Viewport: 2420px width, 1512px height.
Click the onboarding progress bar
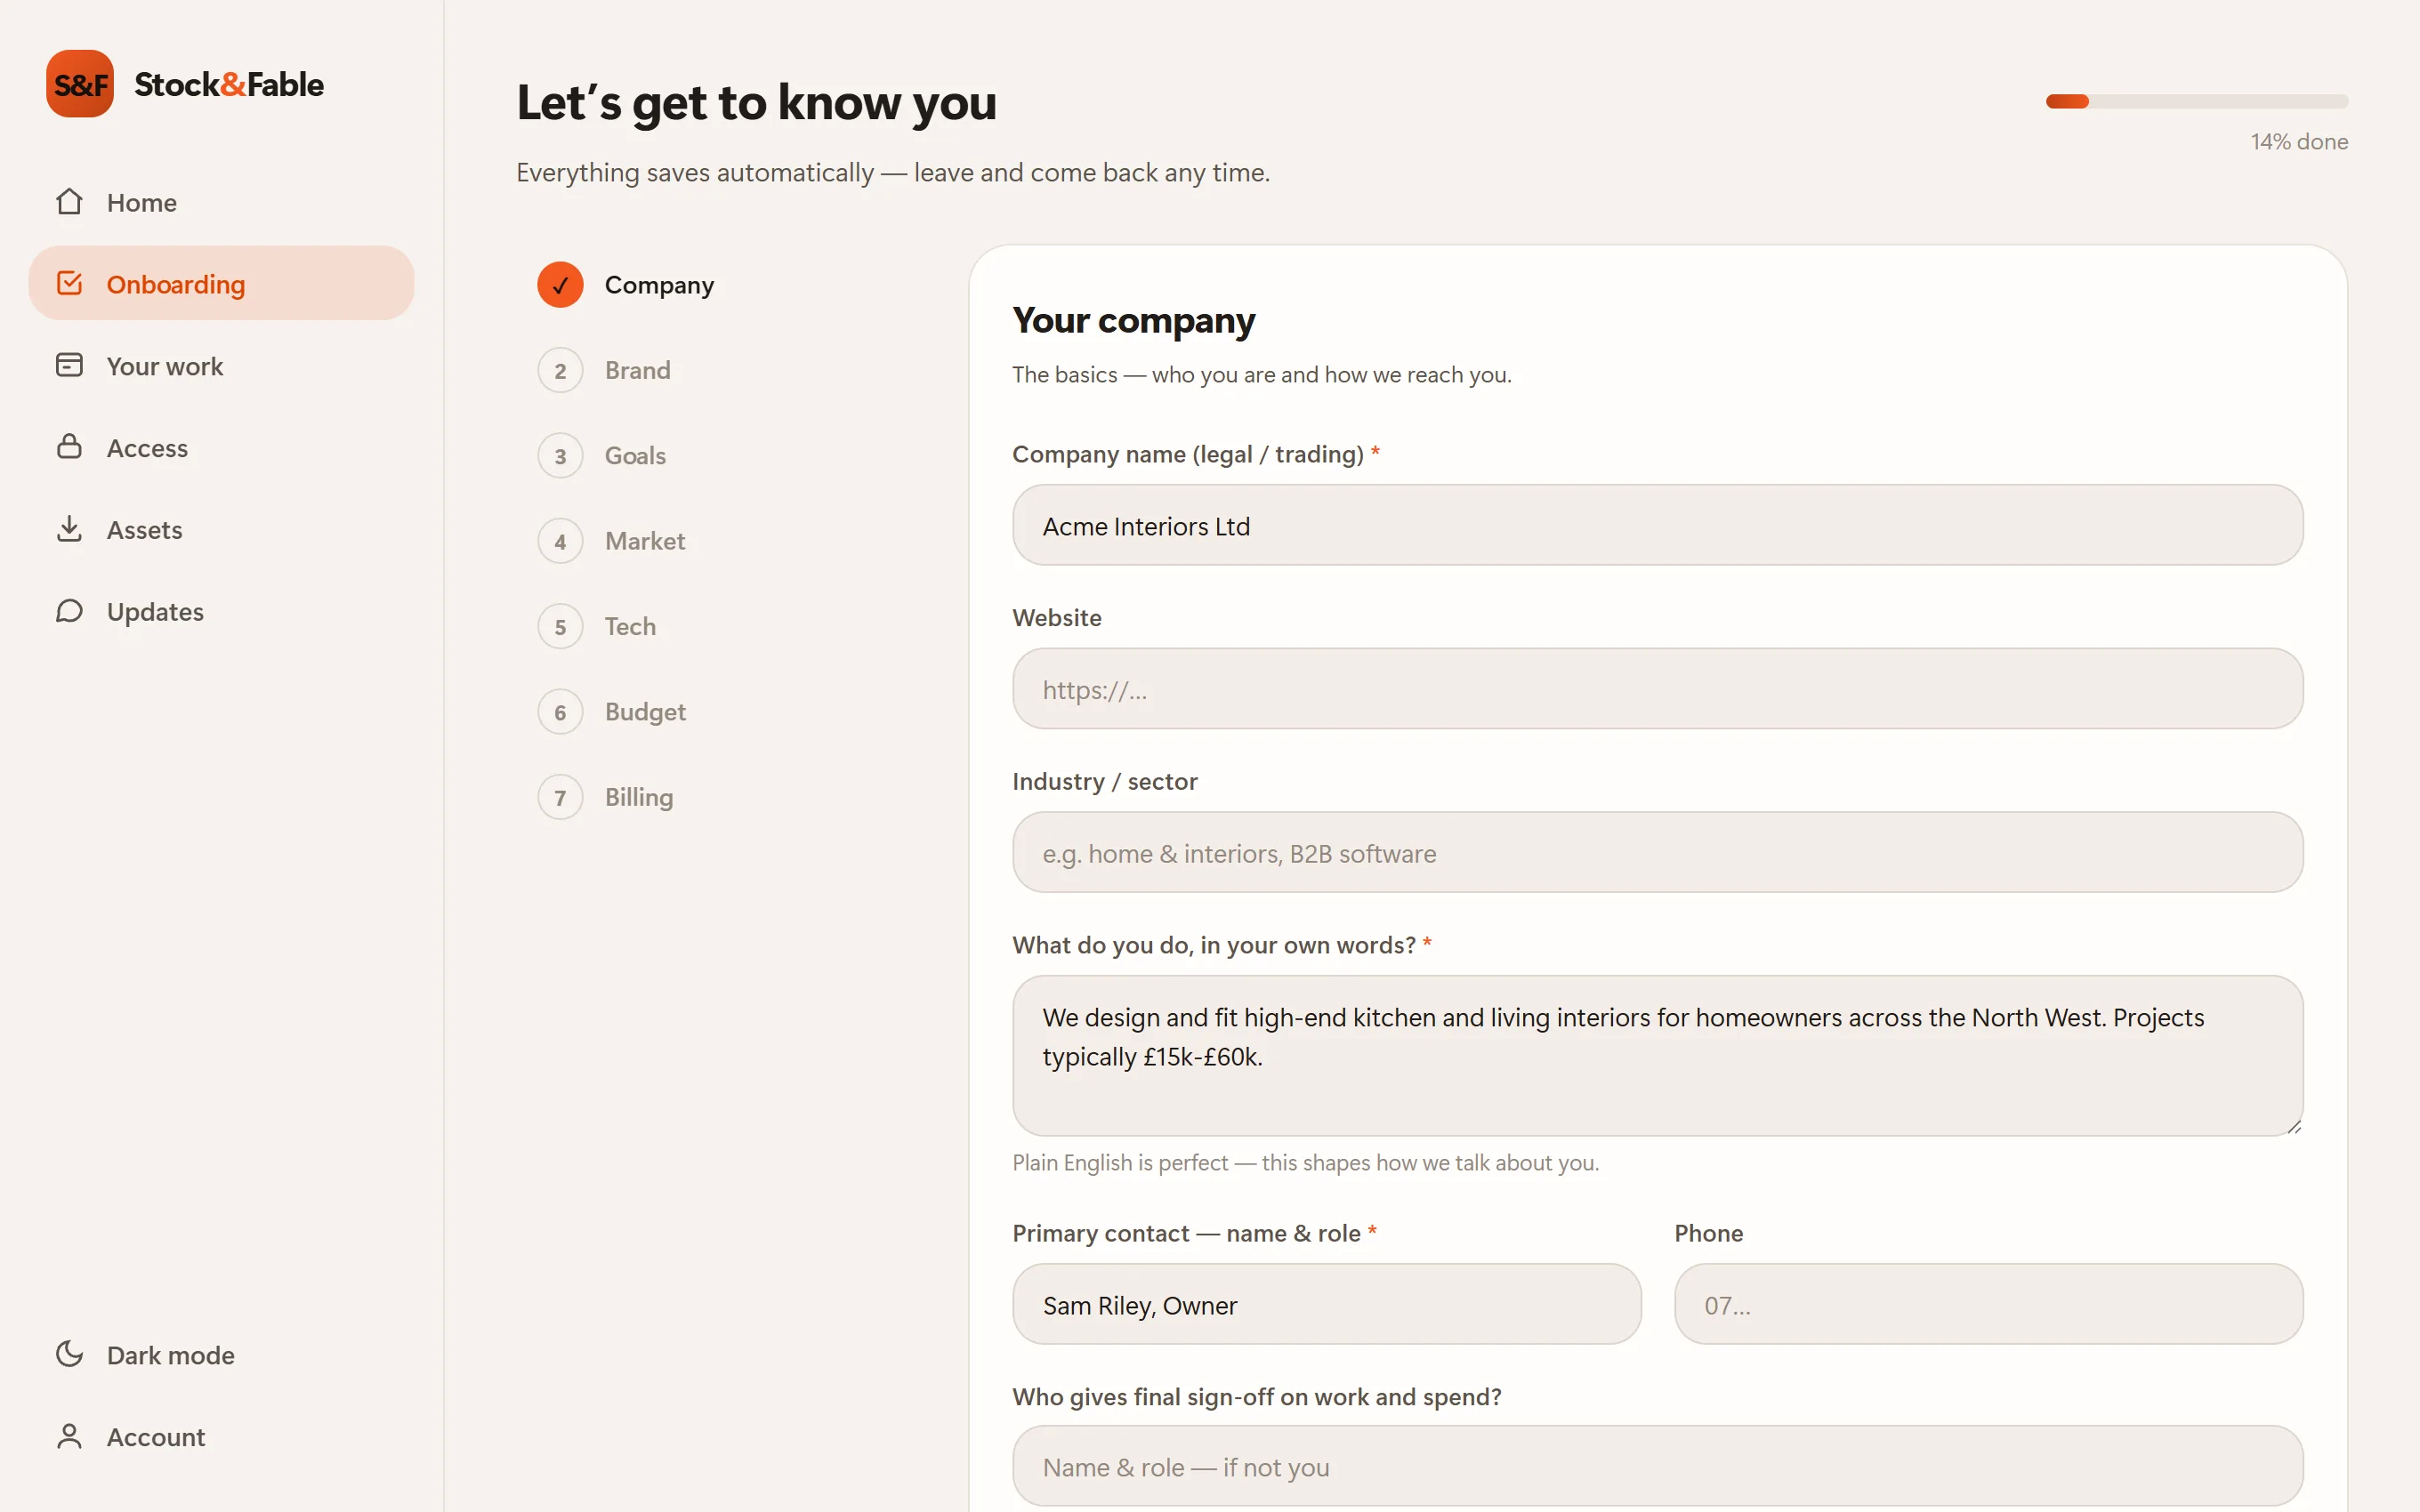[x=2196, y=101]
